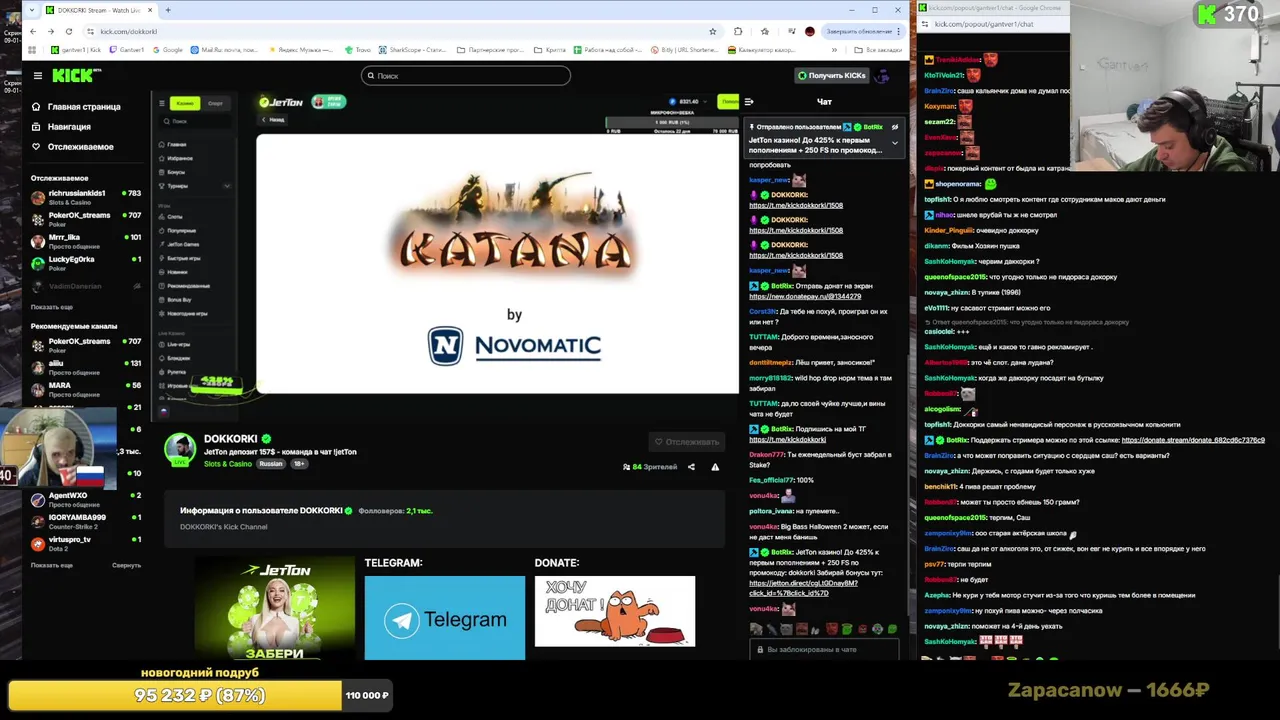Viewport: 1280px width, 720px height.
Task: Click the Slots & Casino category link
Action: click(x=228, y=464)
